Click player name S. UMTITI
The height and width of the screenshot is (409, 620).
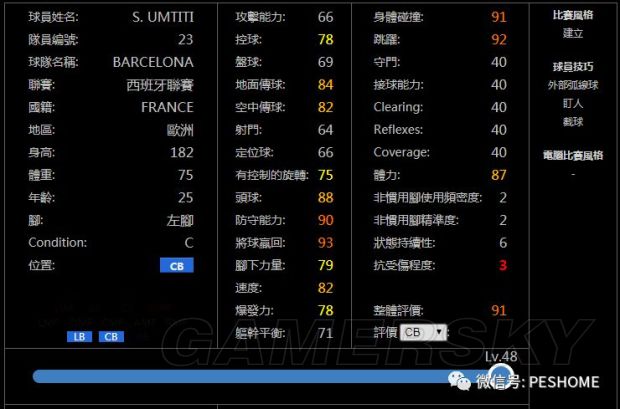coord(163,17)
